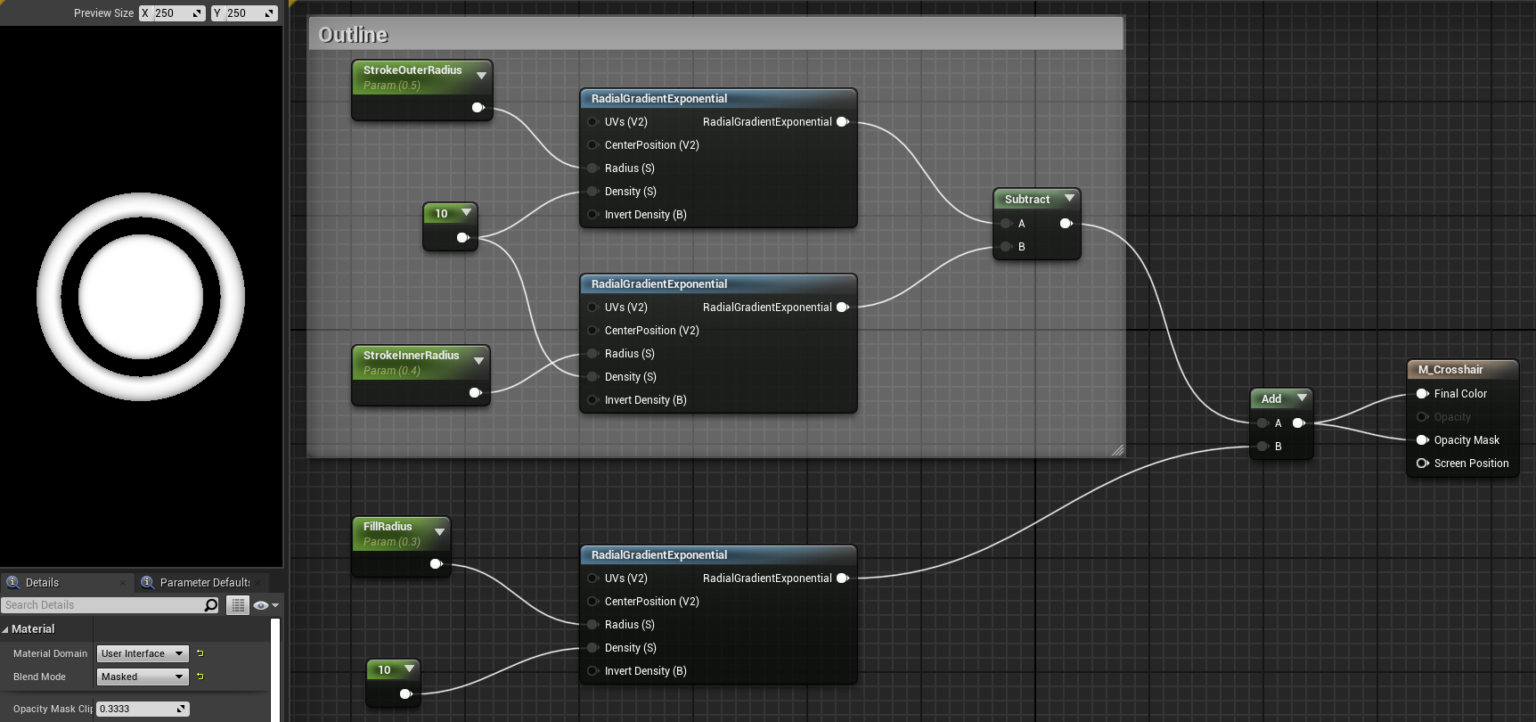Screen dimensions: 1536x722
Task: Click the top RadialGradientExponential node's output pin
Action: [843, 121]
